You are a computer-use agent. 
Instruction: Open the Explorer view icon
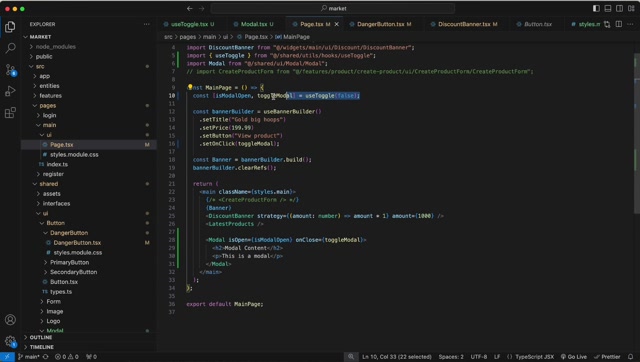click(x=10, y=27)
